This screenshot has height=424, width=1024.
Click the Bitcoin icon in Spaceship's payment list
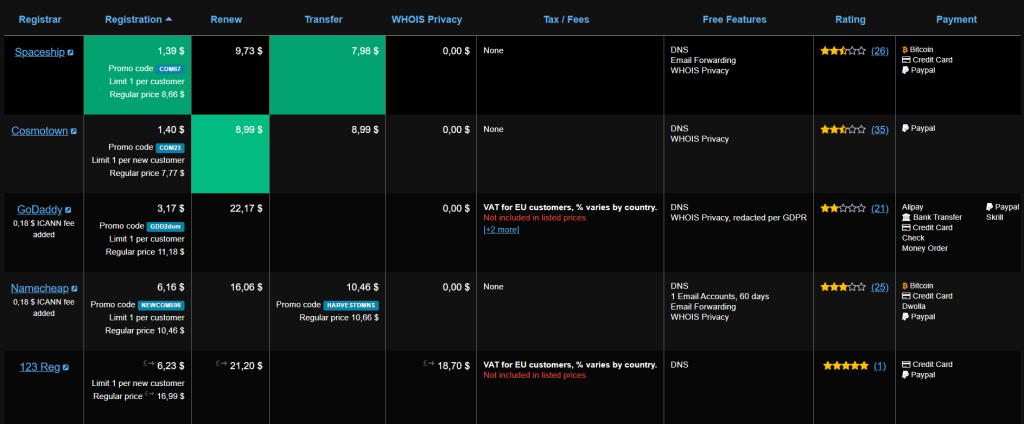(905, 49)
